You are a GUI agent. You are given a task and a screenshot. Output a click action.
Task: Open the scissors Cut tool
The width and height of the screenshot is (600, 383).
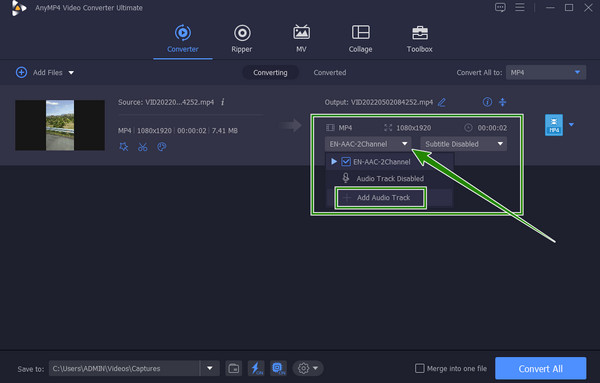[x=143, y=147]
